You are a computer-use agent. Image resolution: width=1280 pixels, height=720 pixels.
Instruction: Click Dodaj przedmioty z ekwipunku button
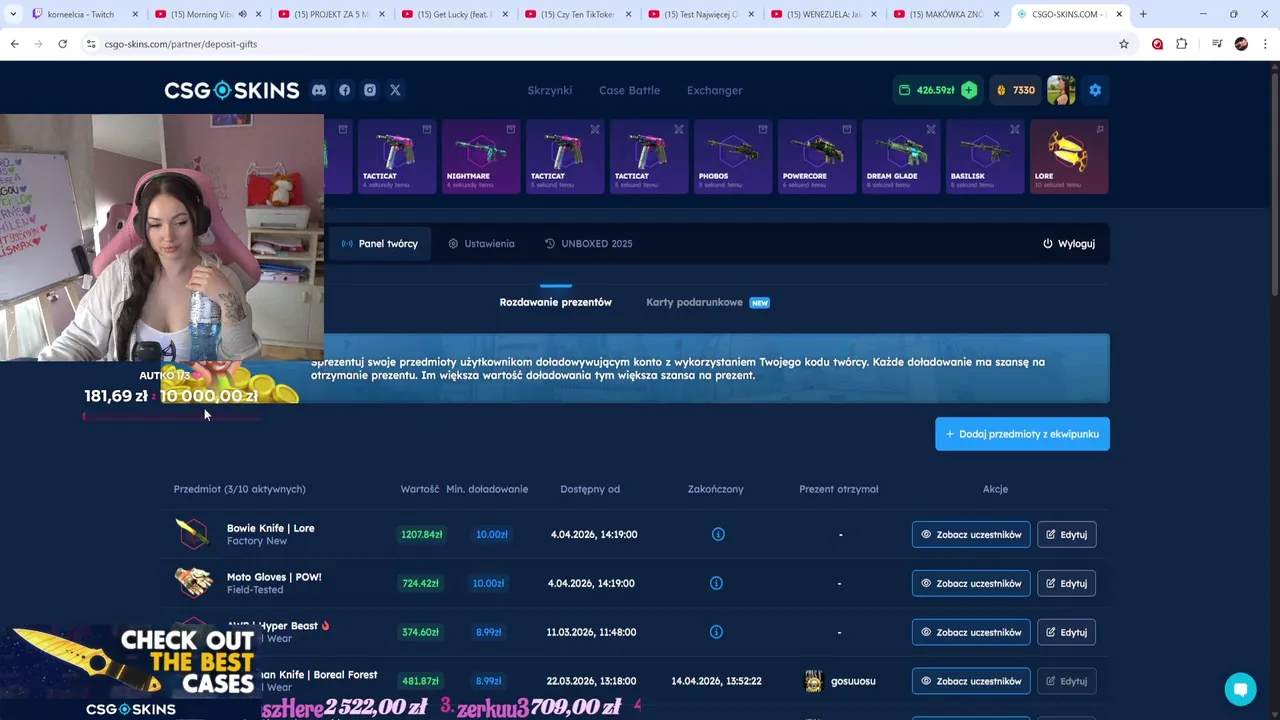coord(1022,434)
